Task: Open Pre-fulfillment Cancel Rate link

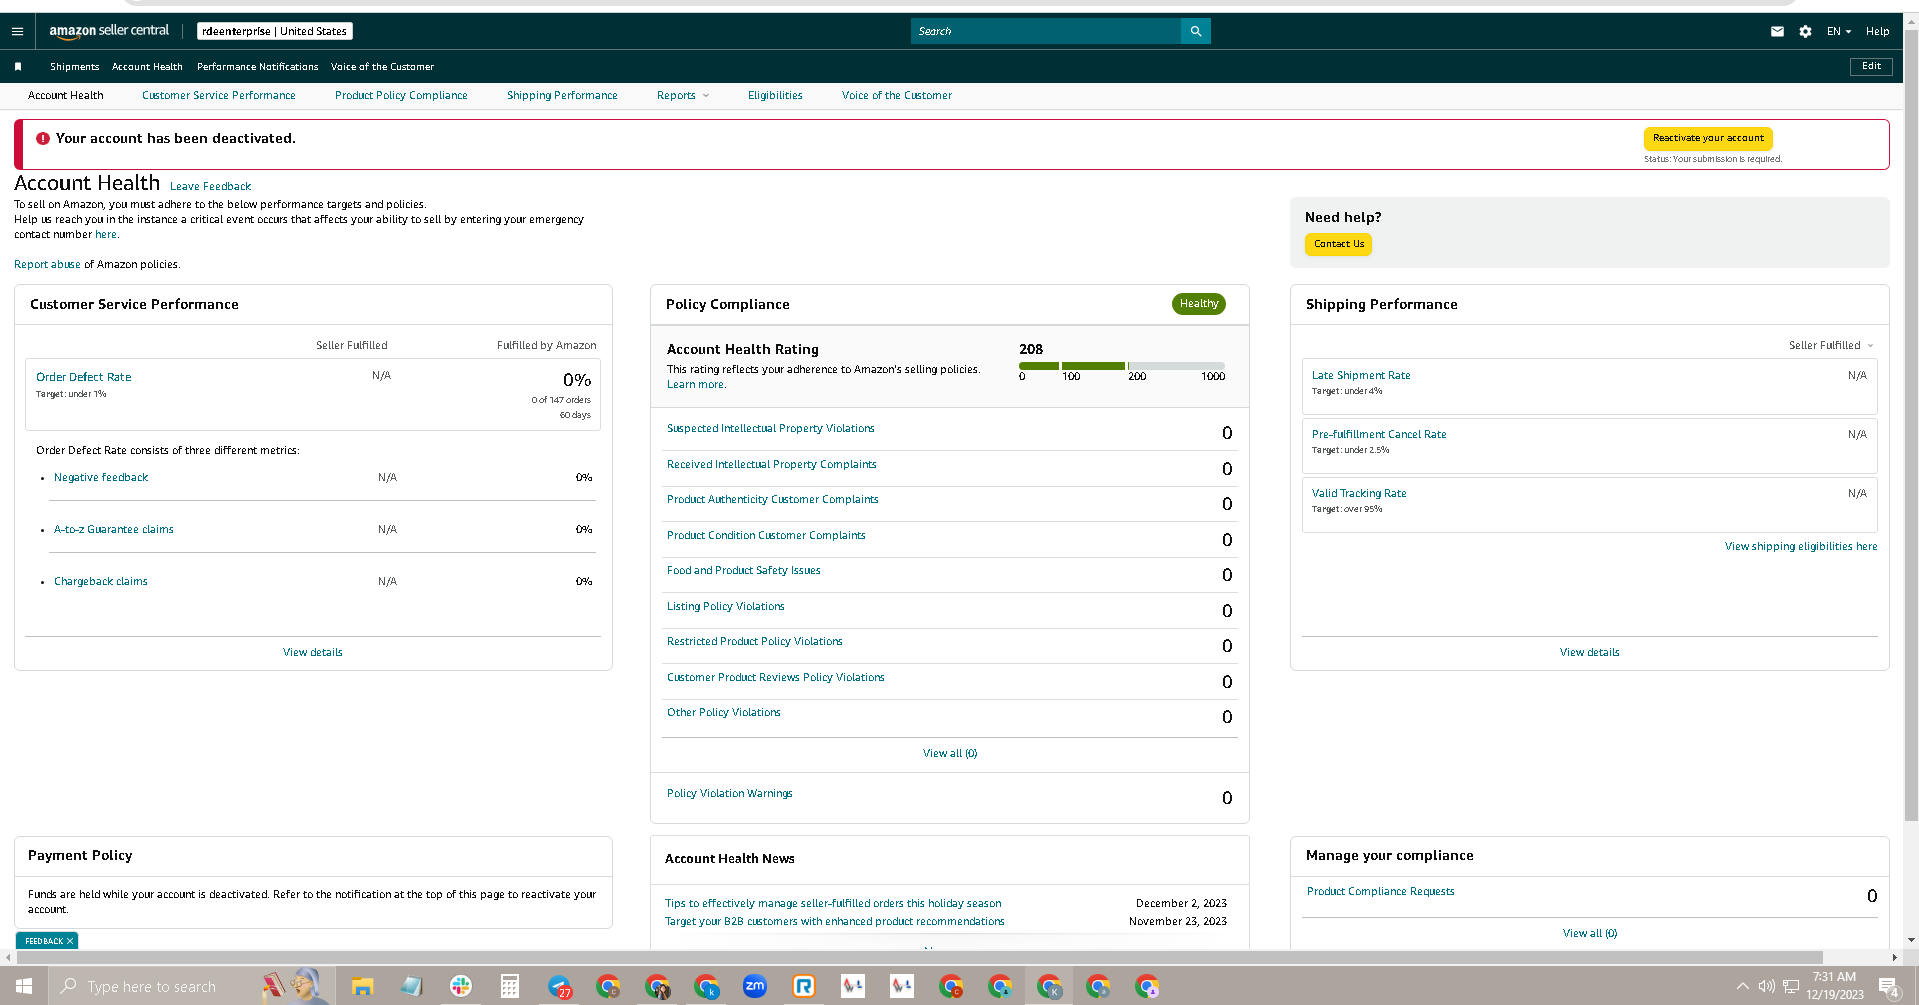Action: coord(1379,434)
